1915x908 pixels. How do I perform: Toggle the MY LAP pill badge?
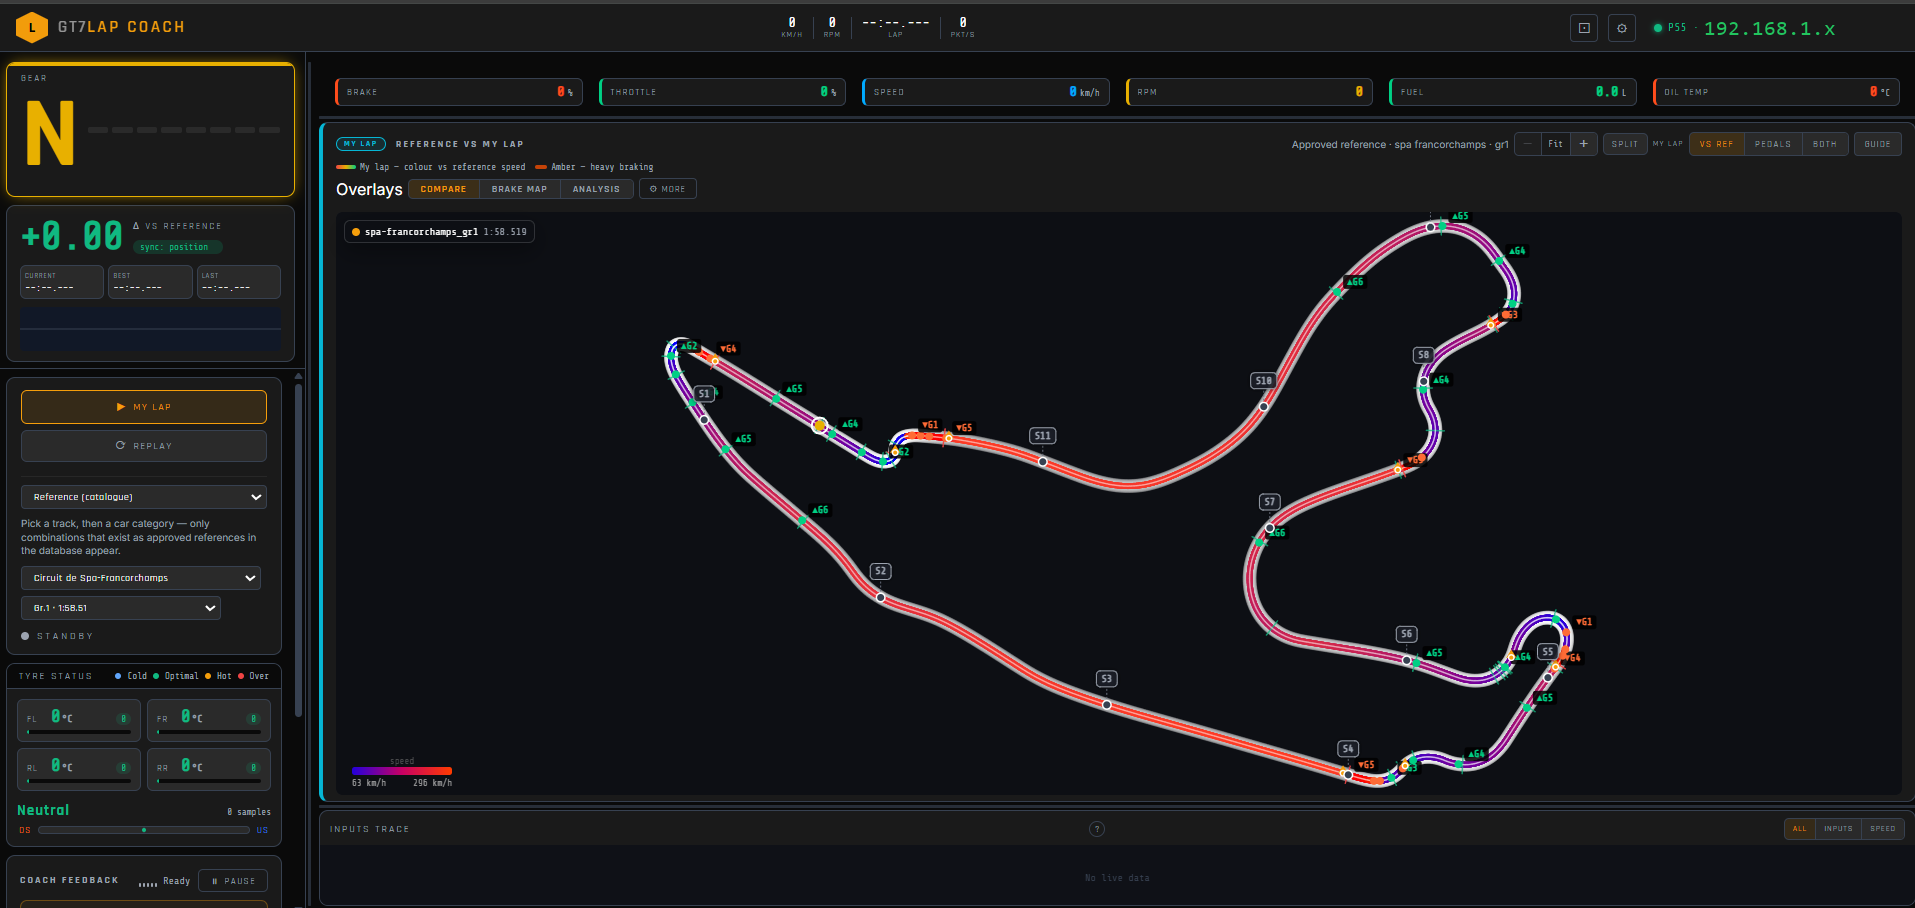(361, 144)
